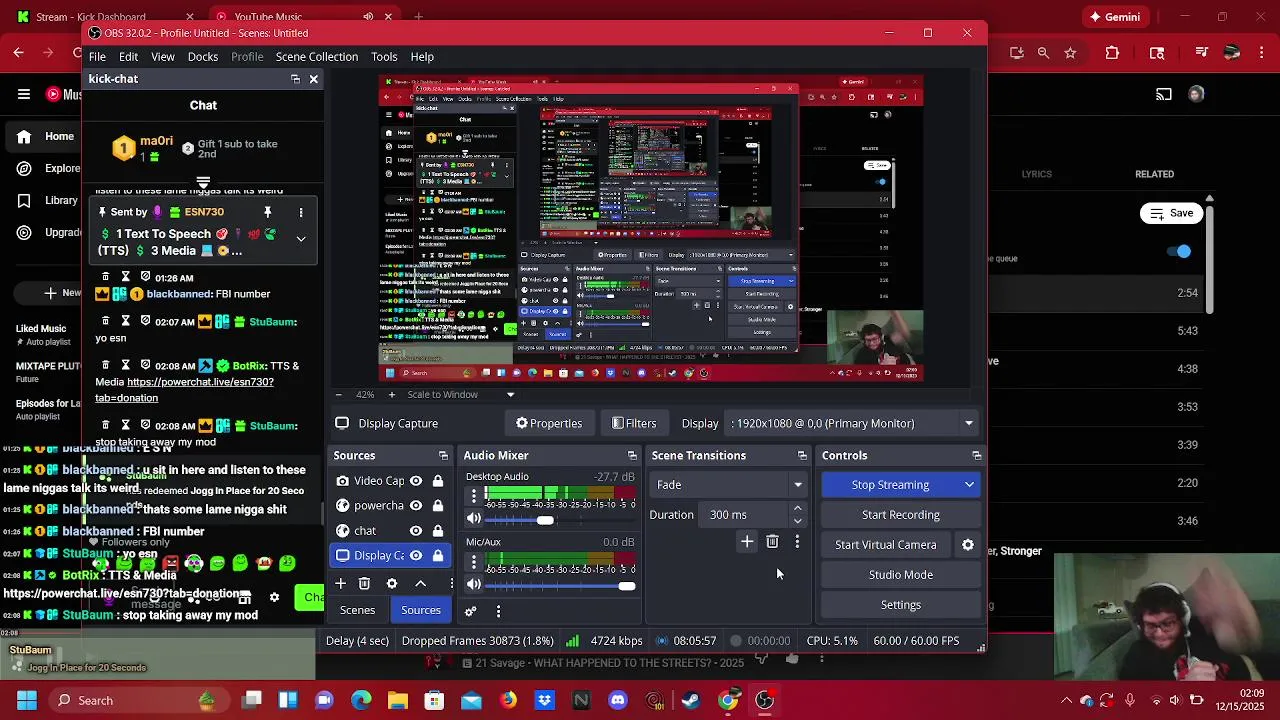Open source properties gear in the Sources toolbar
This screenshot has height=720, width=1280.
392,583
